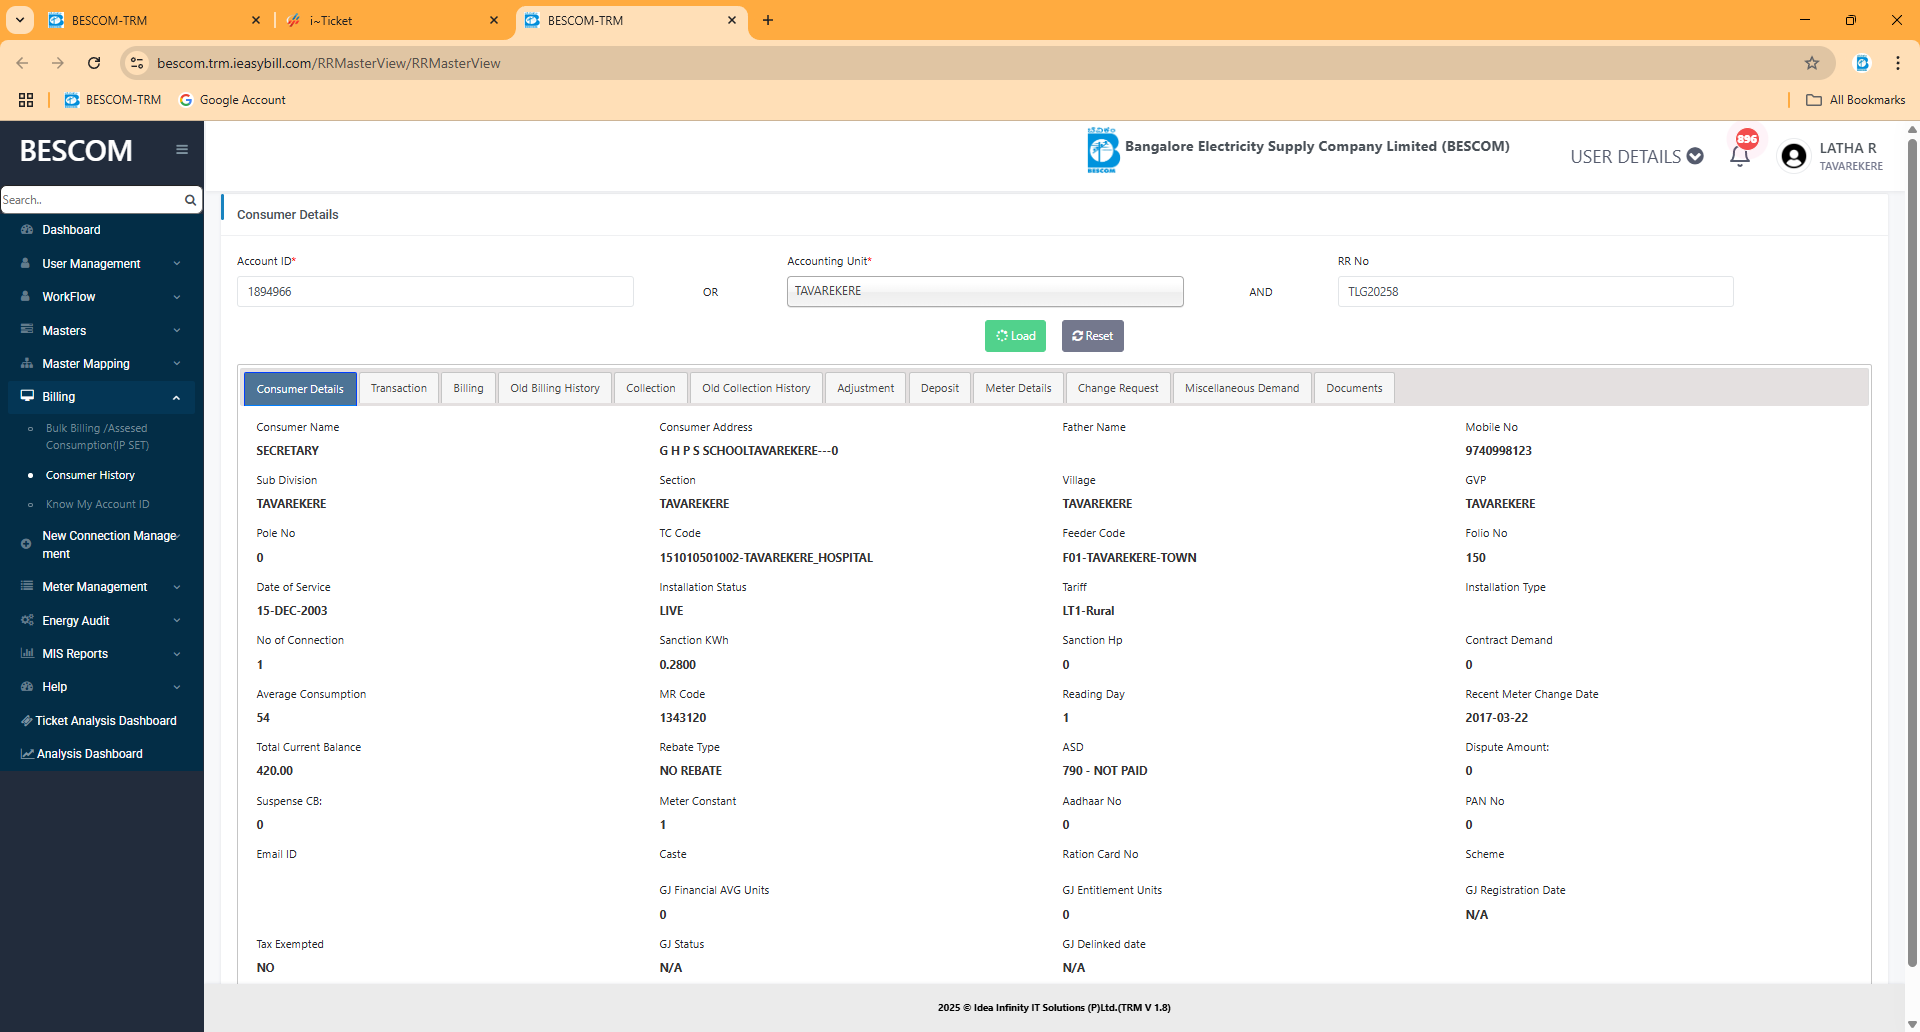The image size is (1920, 1032).
Task: Open the Accounting Unit TAVAREKERE dropdown
Action: click(x=985, y=291)
